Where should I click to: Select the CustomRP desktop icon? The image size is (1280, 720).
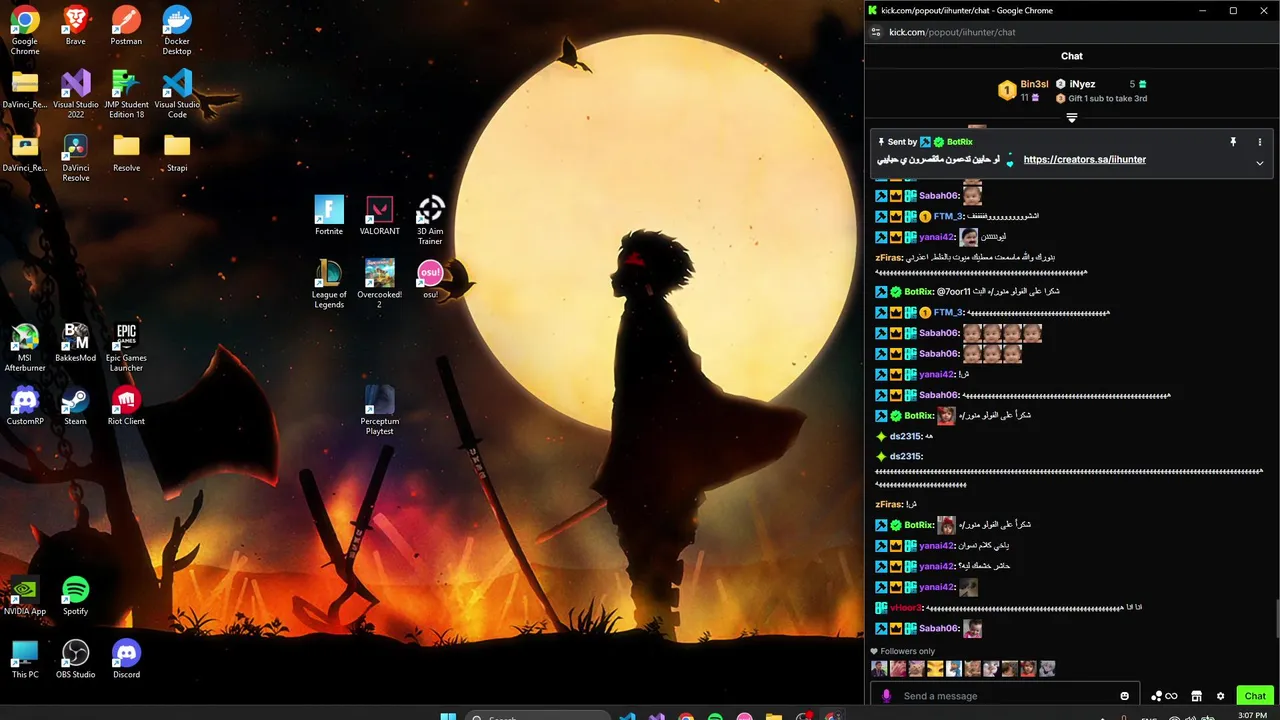coord(25,405)
